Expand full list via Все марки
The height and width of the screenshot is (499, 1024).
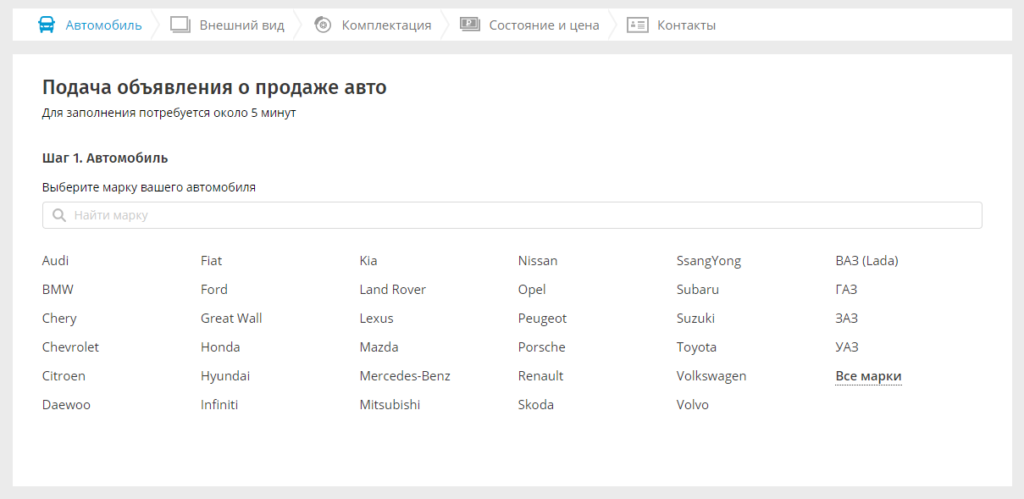coord(868,376)
